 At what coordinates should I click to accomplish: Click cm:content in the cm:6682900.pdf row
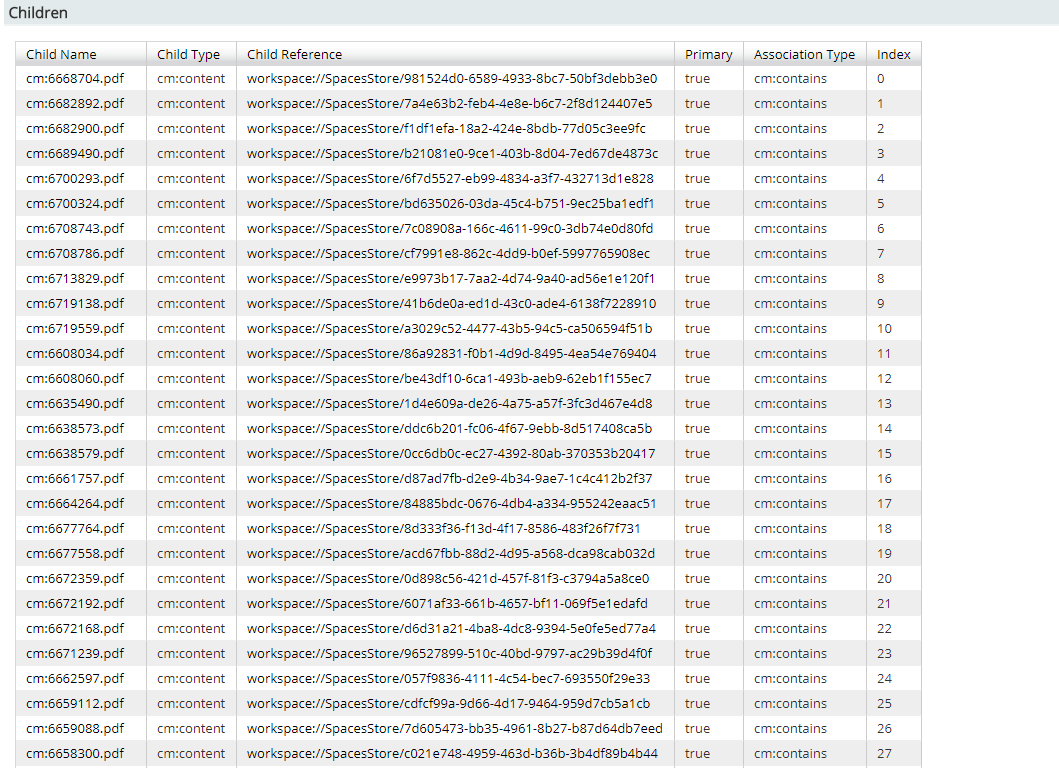[191, 128]
